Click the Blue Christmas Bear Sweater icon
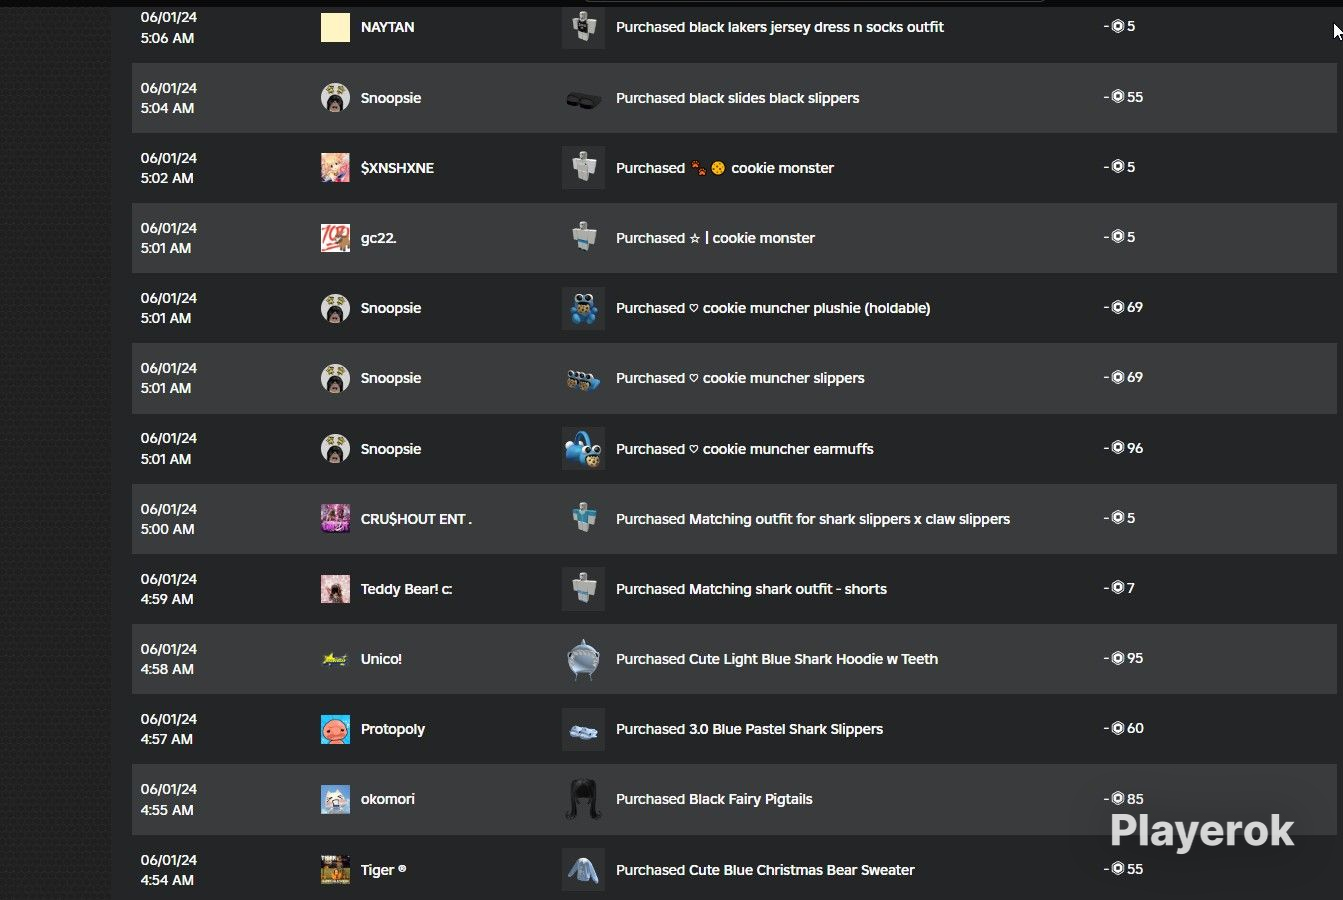The image size is (1343, 900). coord(583,870)
